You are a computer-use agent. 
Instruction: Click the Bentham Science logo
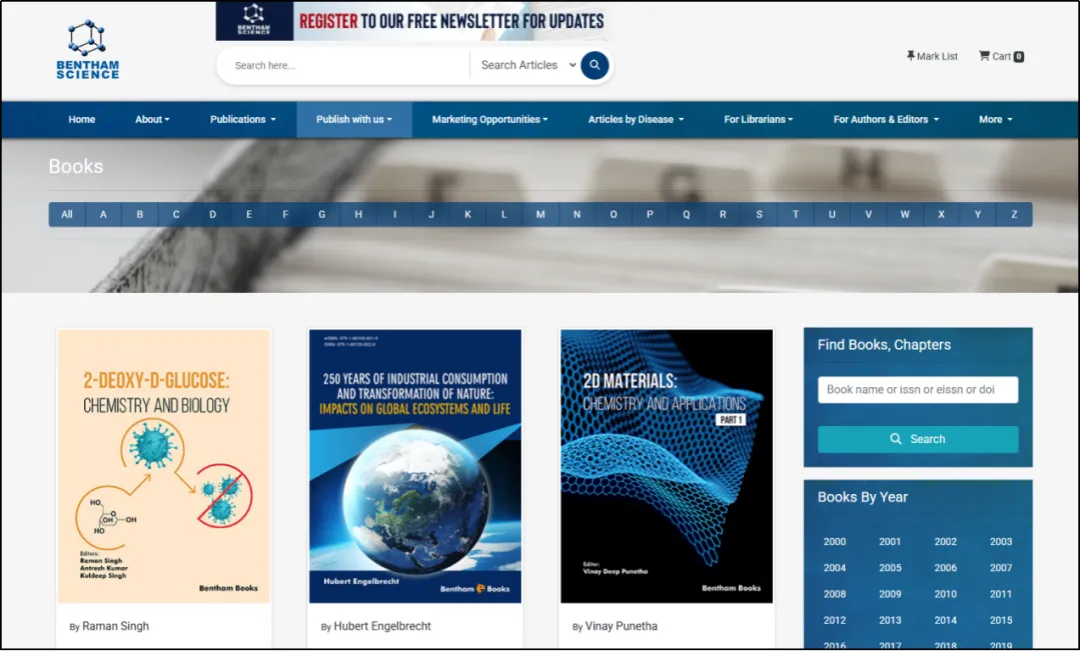coord(87,50)
